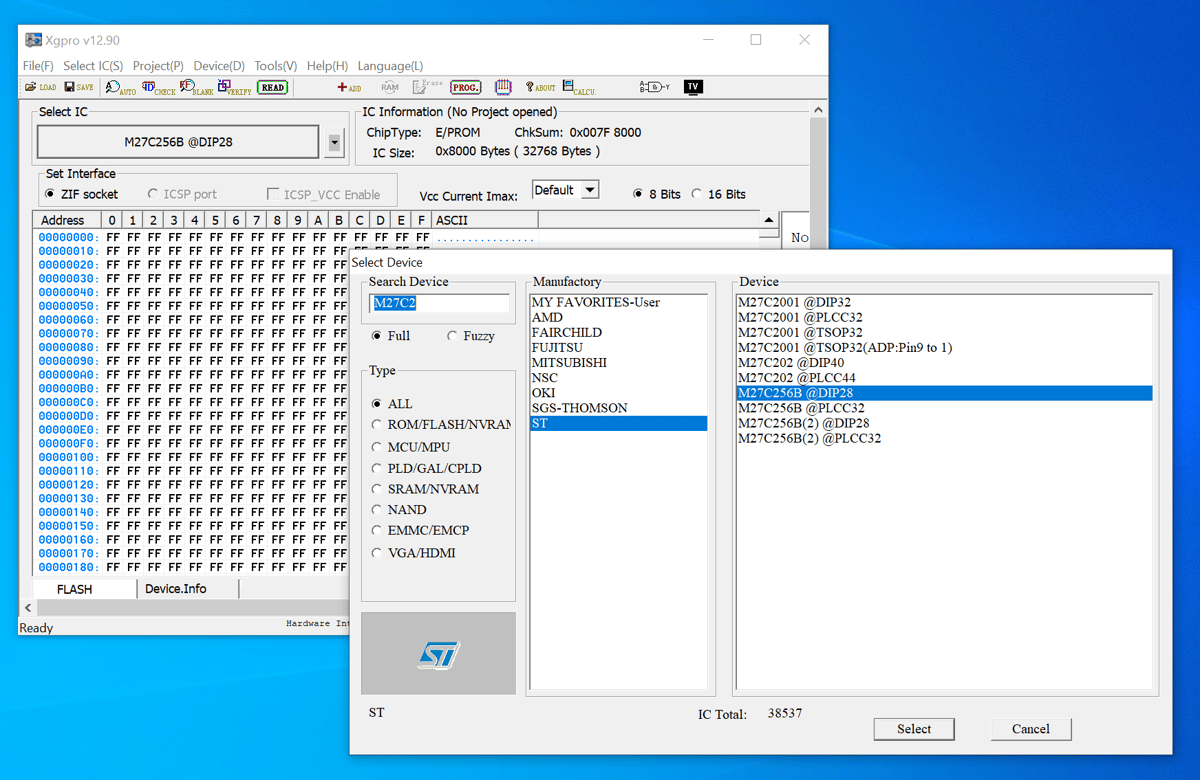Click the SAVE toolbar icon
Viewport: 1200px width, 780px height.
pos(79,87)
